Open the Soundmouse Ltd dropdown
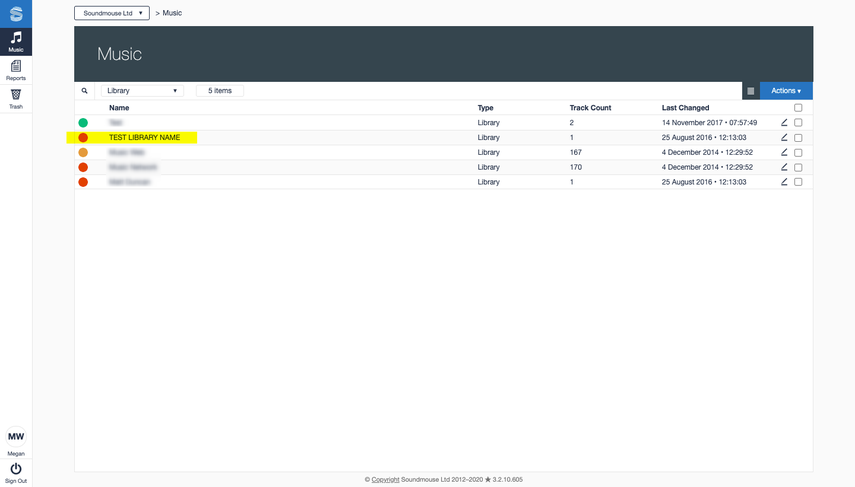855x487 pixels. tap(112, 13)
